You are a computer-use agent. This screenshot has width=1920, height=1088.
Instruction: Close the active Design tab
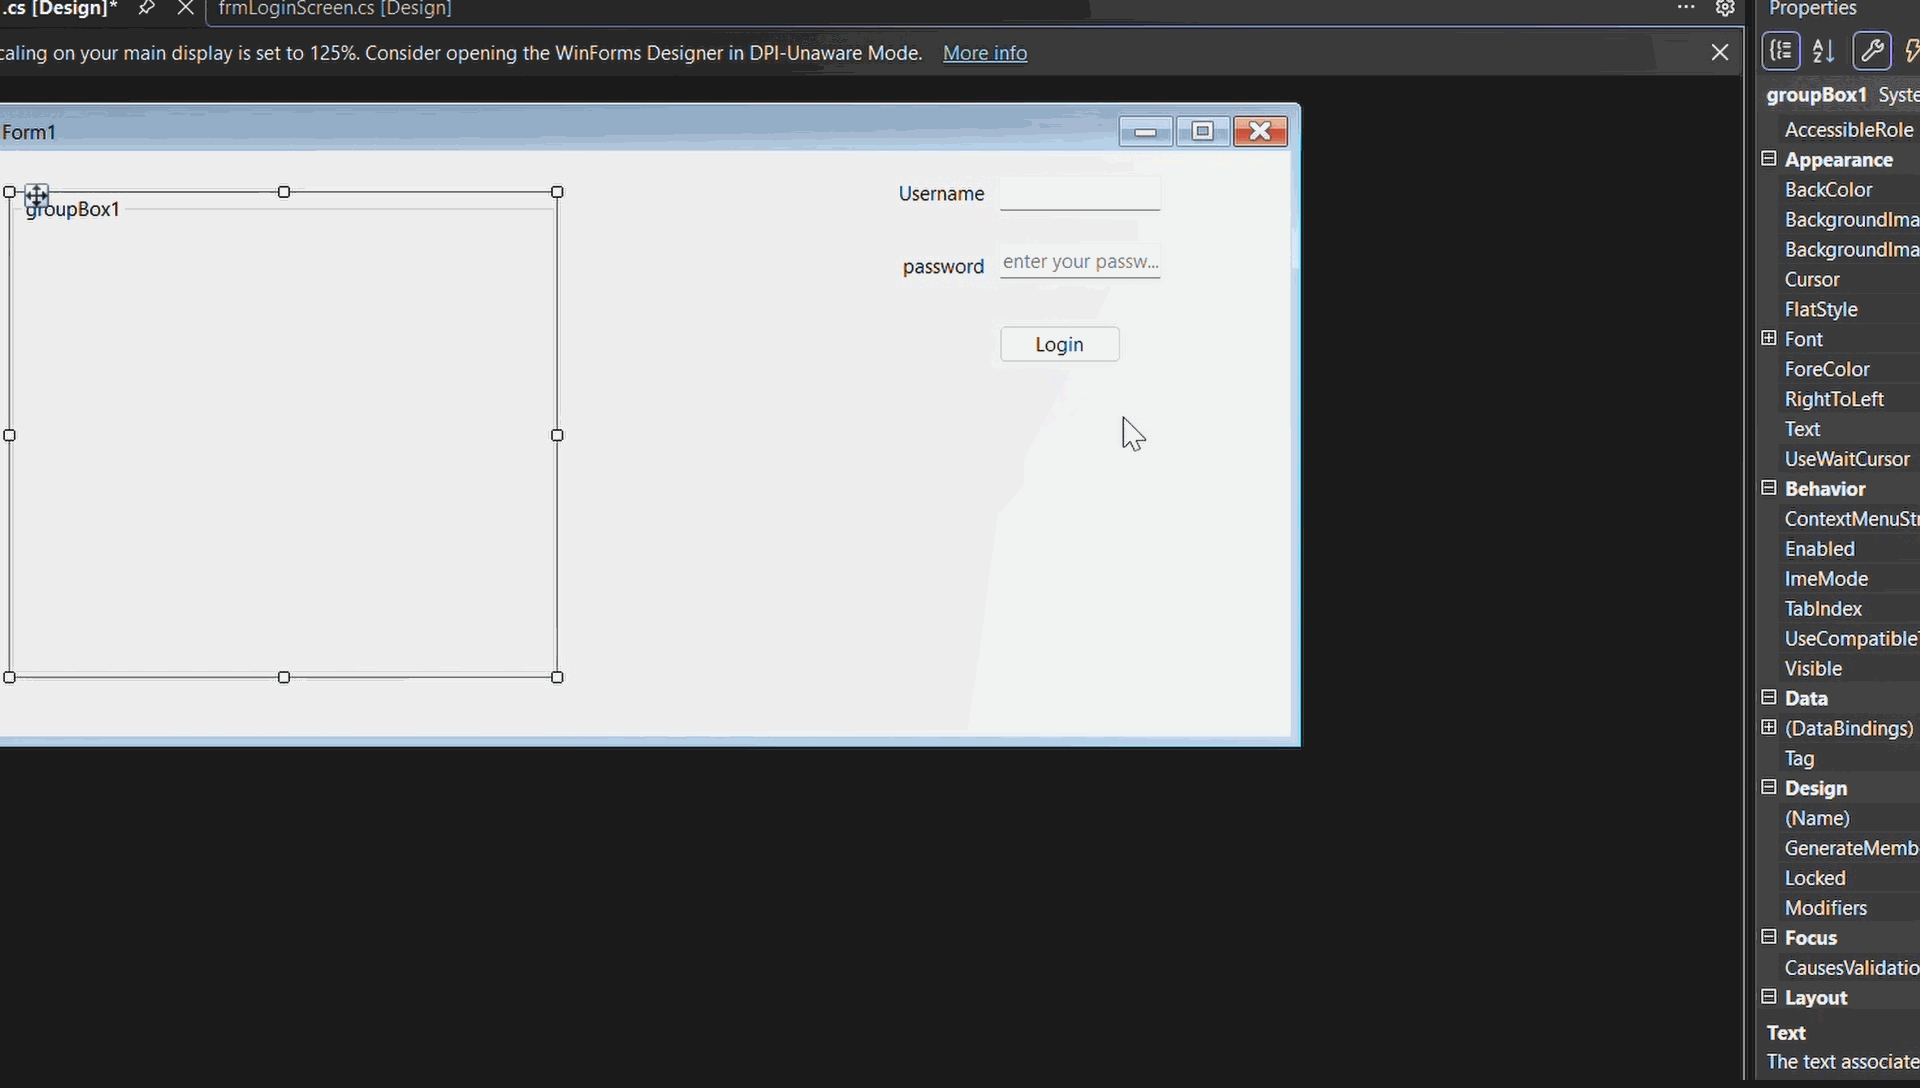click(x=185, y=8)
